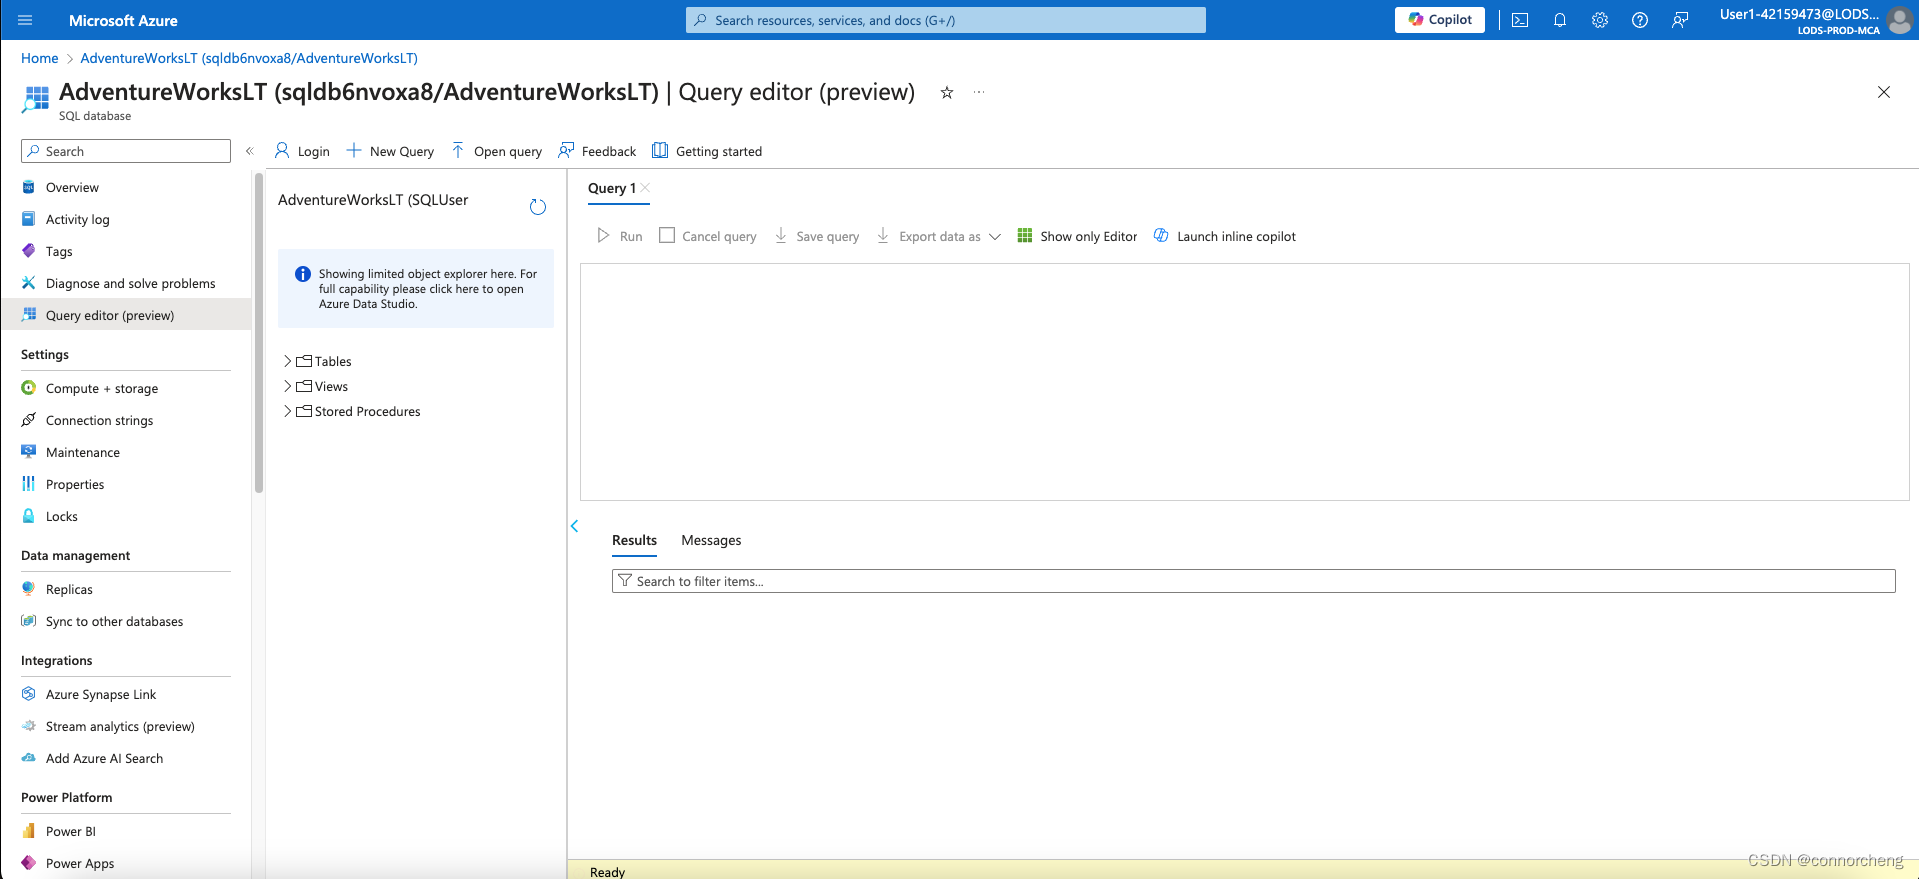Image resolution: width=1919 pixels, height=879 pixels.
Task: Expand the Tables folder
Action: 287,361
